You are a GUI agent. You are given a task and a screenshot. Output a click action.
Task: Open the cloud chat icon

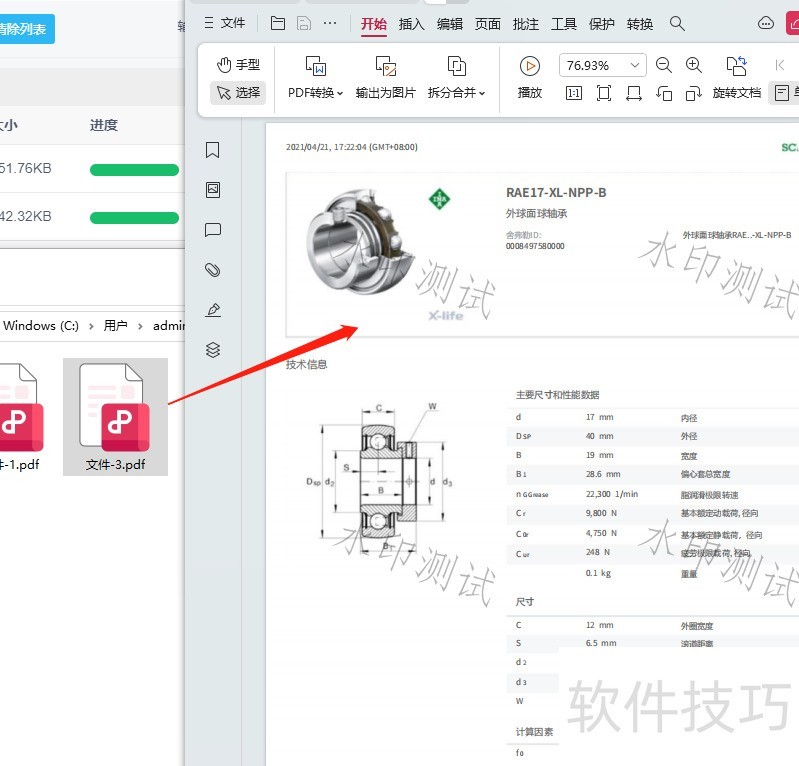(x=765, y=23)
